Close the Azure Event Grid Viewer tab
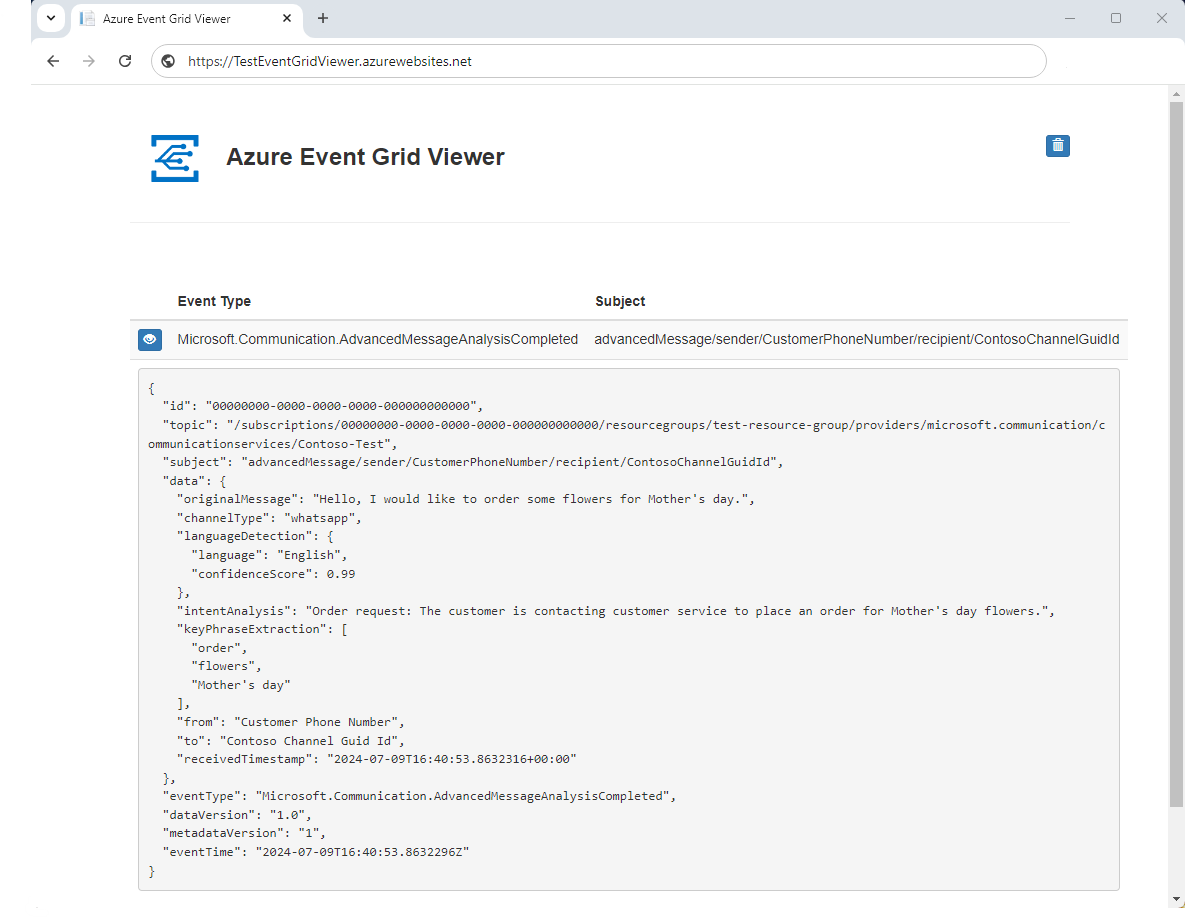 287,18
